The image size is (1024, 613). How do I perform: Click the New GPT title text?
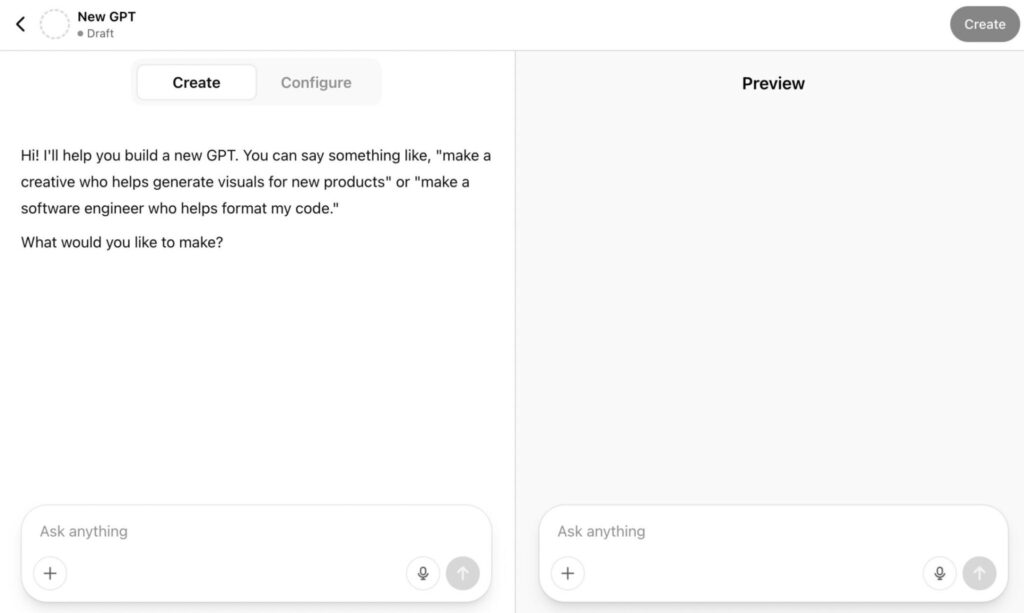[106, 16]
